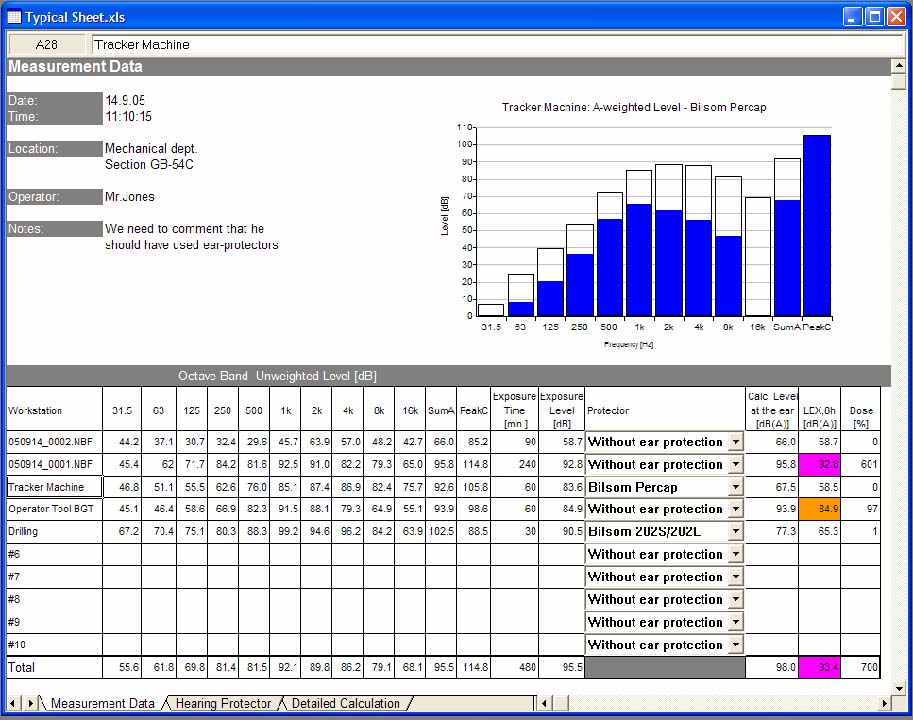Select the 050914_0002.NBF workstation cell
The image size is (913, 720).
55,442
